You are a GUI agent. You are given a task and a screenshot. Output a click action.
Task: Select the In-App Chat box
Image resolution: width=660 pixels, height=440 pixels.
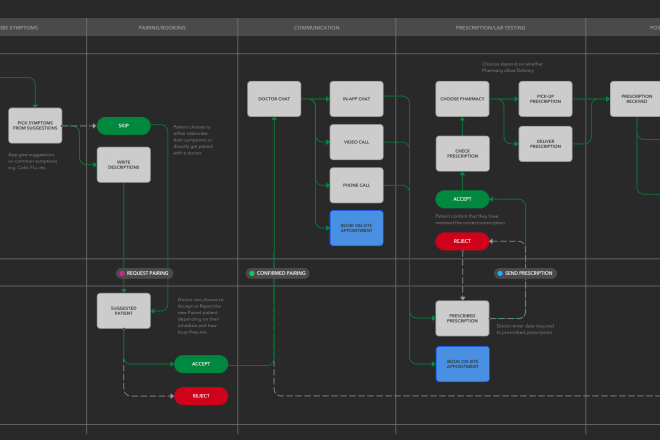pyautogui.click(x=357, y=99)
